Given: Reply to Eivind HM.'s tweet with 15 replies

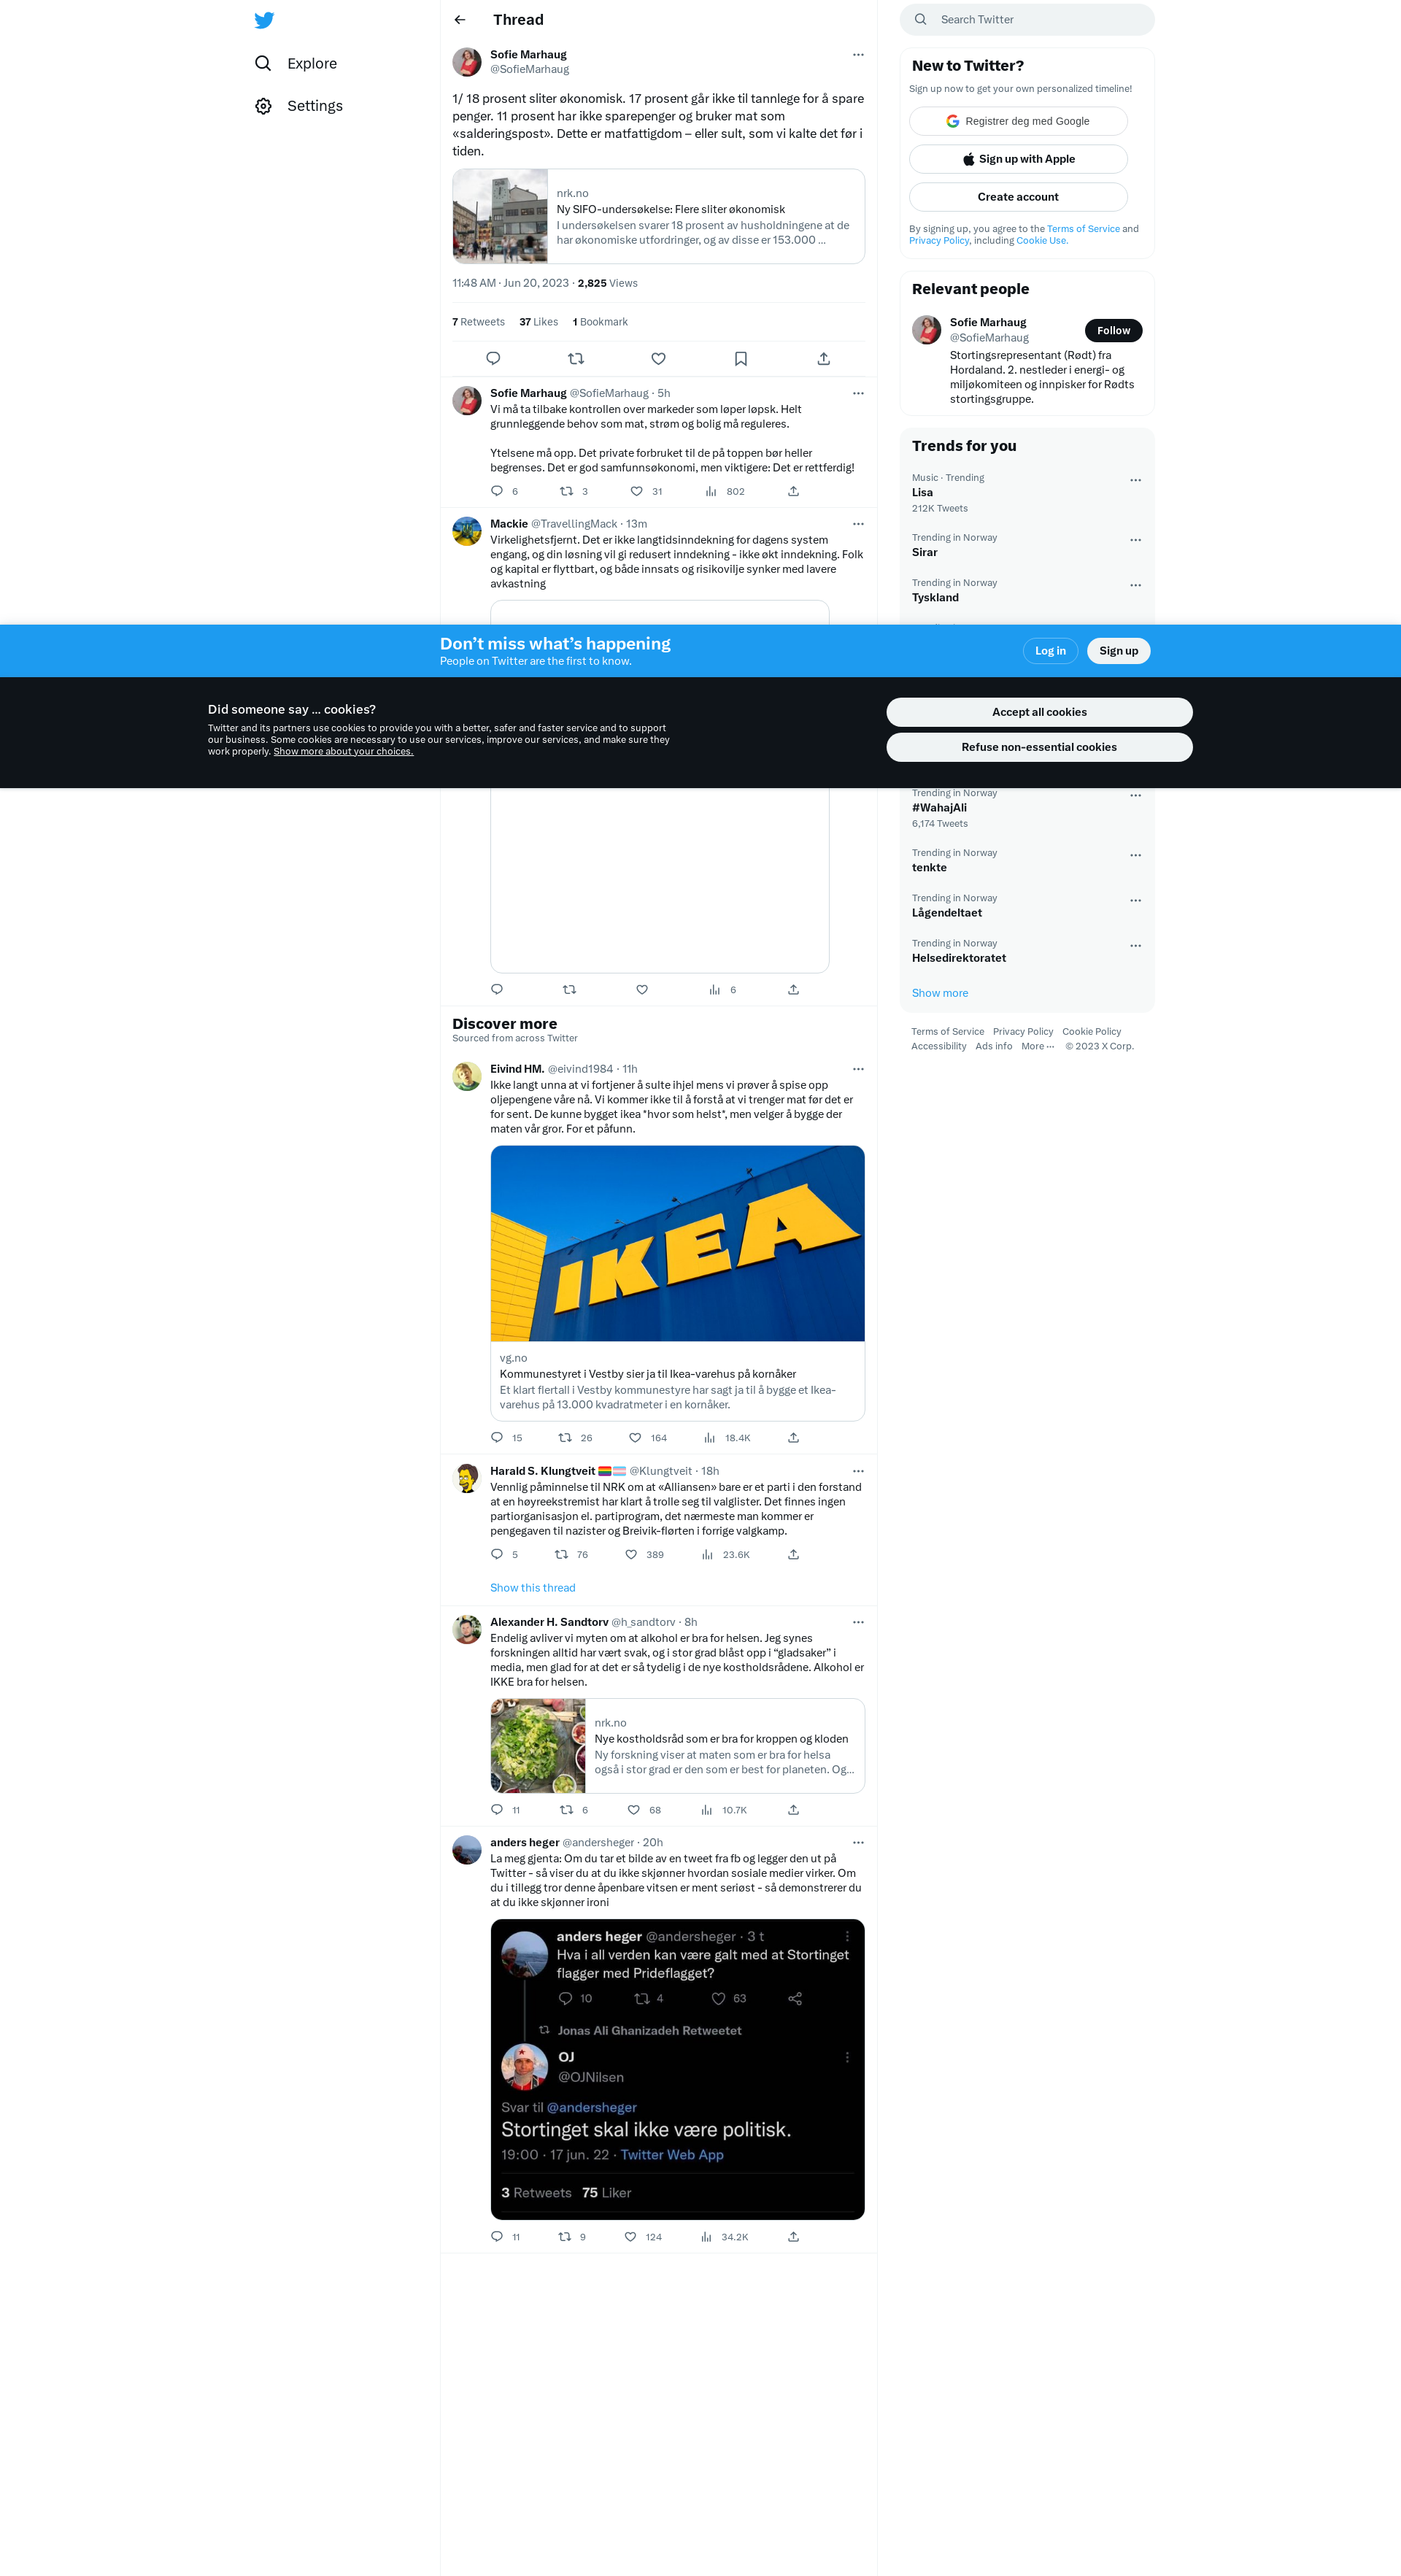Looking at the screenshot, I should tap(497, 1437).
